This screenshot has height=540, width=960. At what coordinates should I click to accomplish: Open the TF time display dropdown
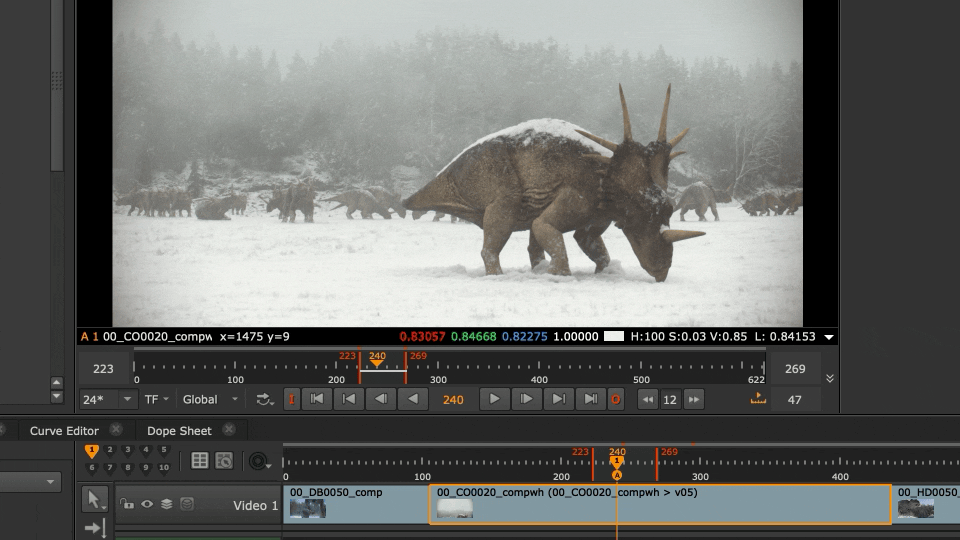pyautogui.click(x=157, y=399)
